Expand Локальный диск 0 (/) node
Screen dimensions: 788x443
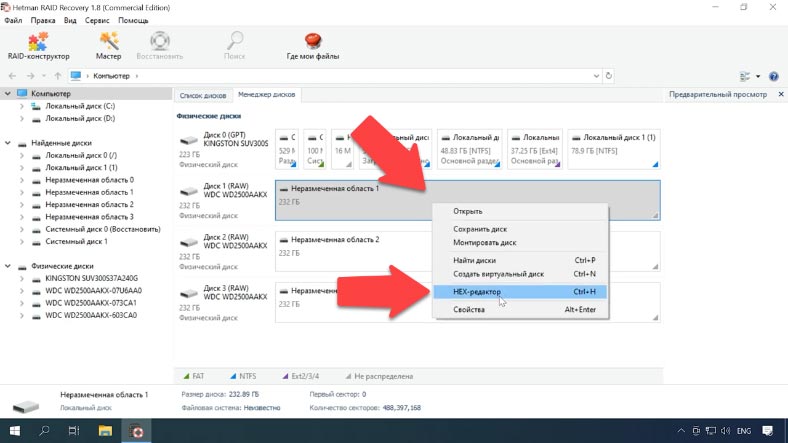click(x=22, y=155)
